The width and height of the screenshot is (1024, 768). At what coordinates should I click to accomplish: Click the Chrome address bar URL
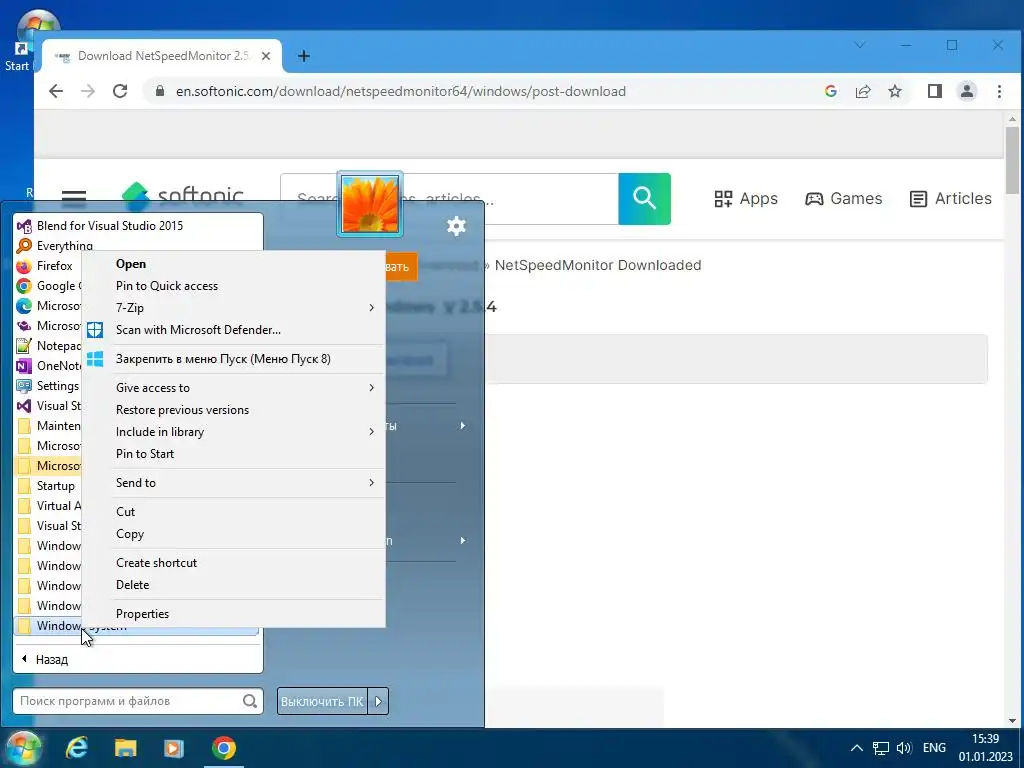pyautogui.click(x=400, y=91)
